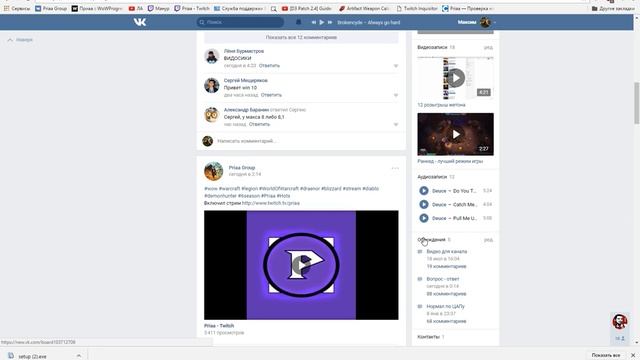The image size is (640, 360).
Task: Open the Видеозаписи section header
Action: tap(432, 47)
